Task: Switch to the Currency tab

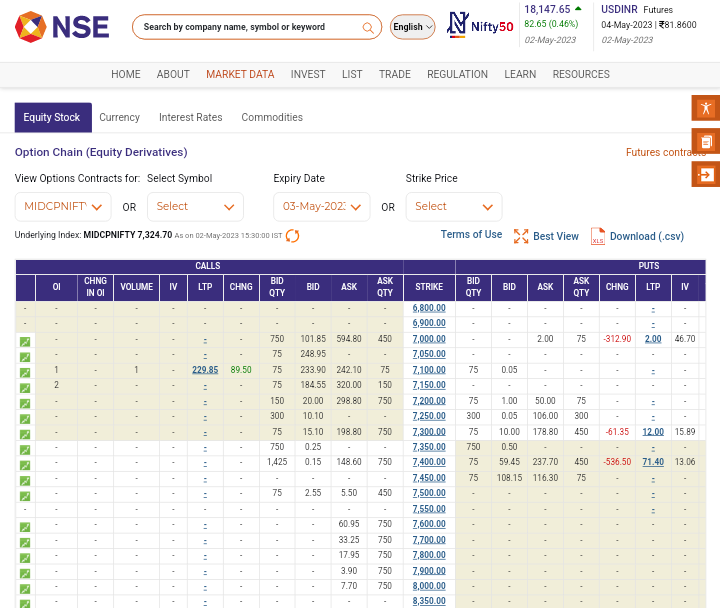Action: 119,118
